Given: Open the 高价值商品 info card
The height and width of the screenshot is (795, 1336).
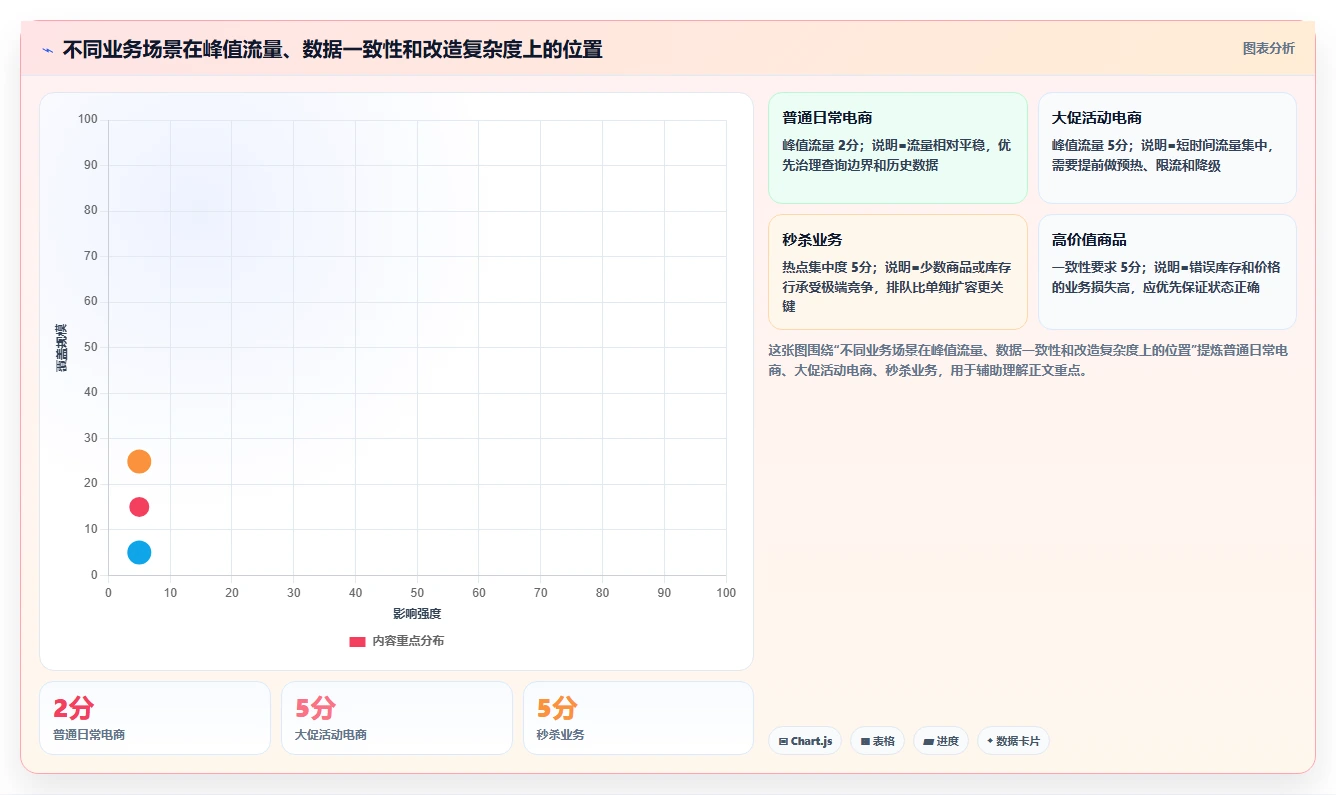Looking at the screenshot, I should [1167, 272].
